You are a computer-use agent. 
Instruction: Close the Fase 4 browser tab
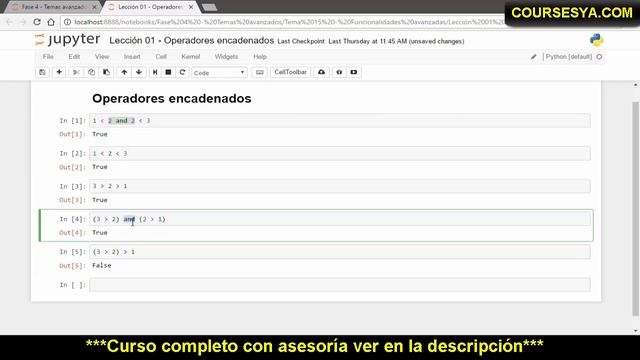[95, 7]
